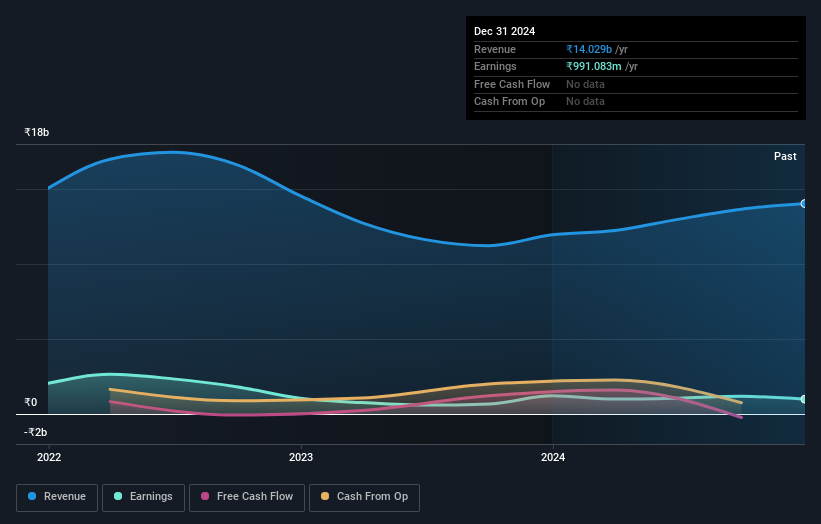Click the Free Cash Flow No data value
Image resolution: width=821 pixels, height=524 pixels.
(585, 84)
